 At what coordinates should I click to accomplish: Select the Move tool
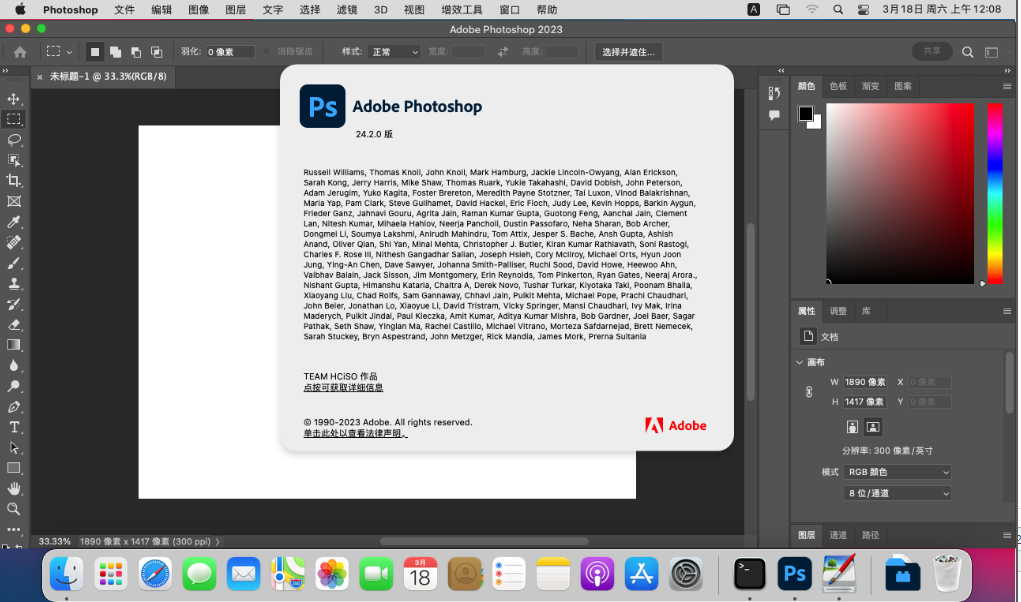tap(14, 99)
